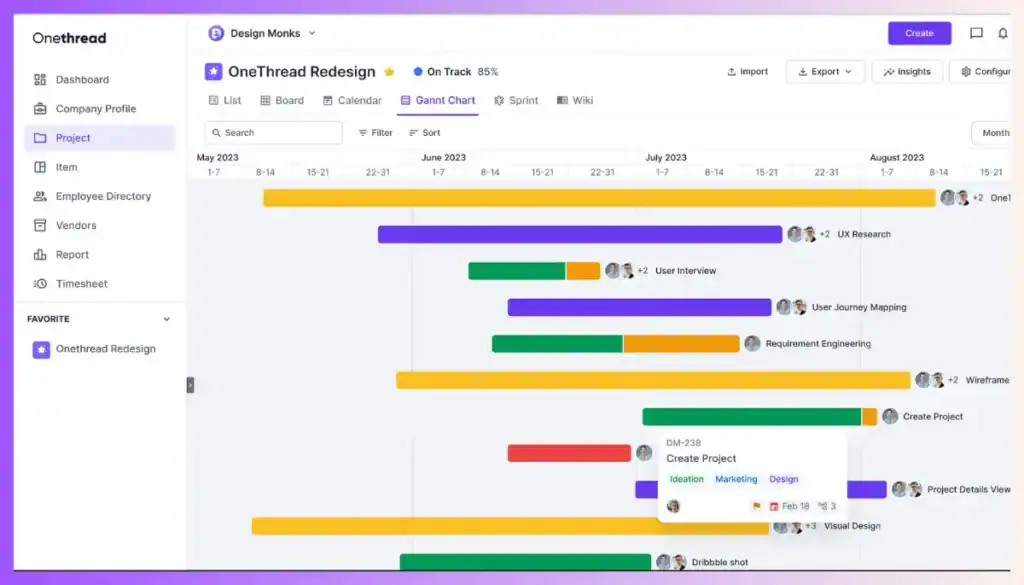
Task: Open the Month view dropdown
Action: 992,133
